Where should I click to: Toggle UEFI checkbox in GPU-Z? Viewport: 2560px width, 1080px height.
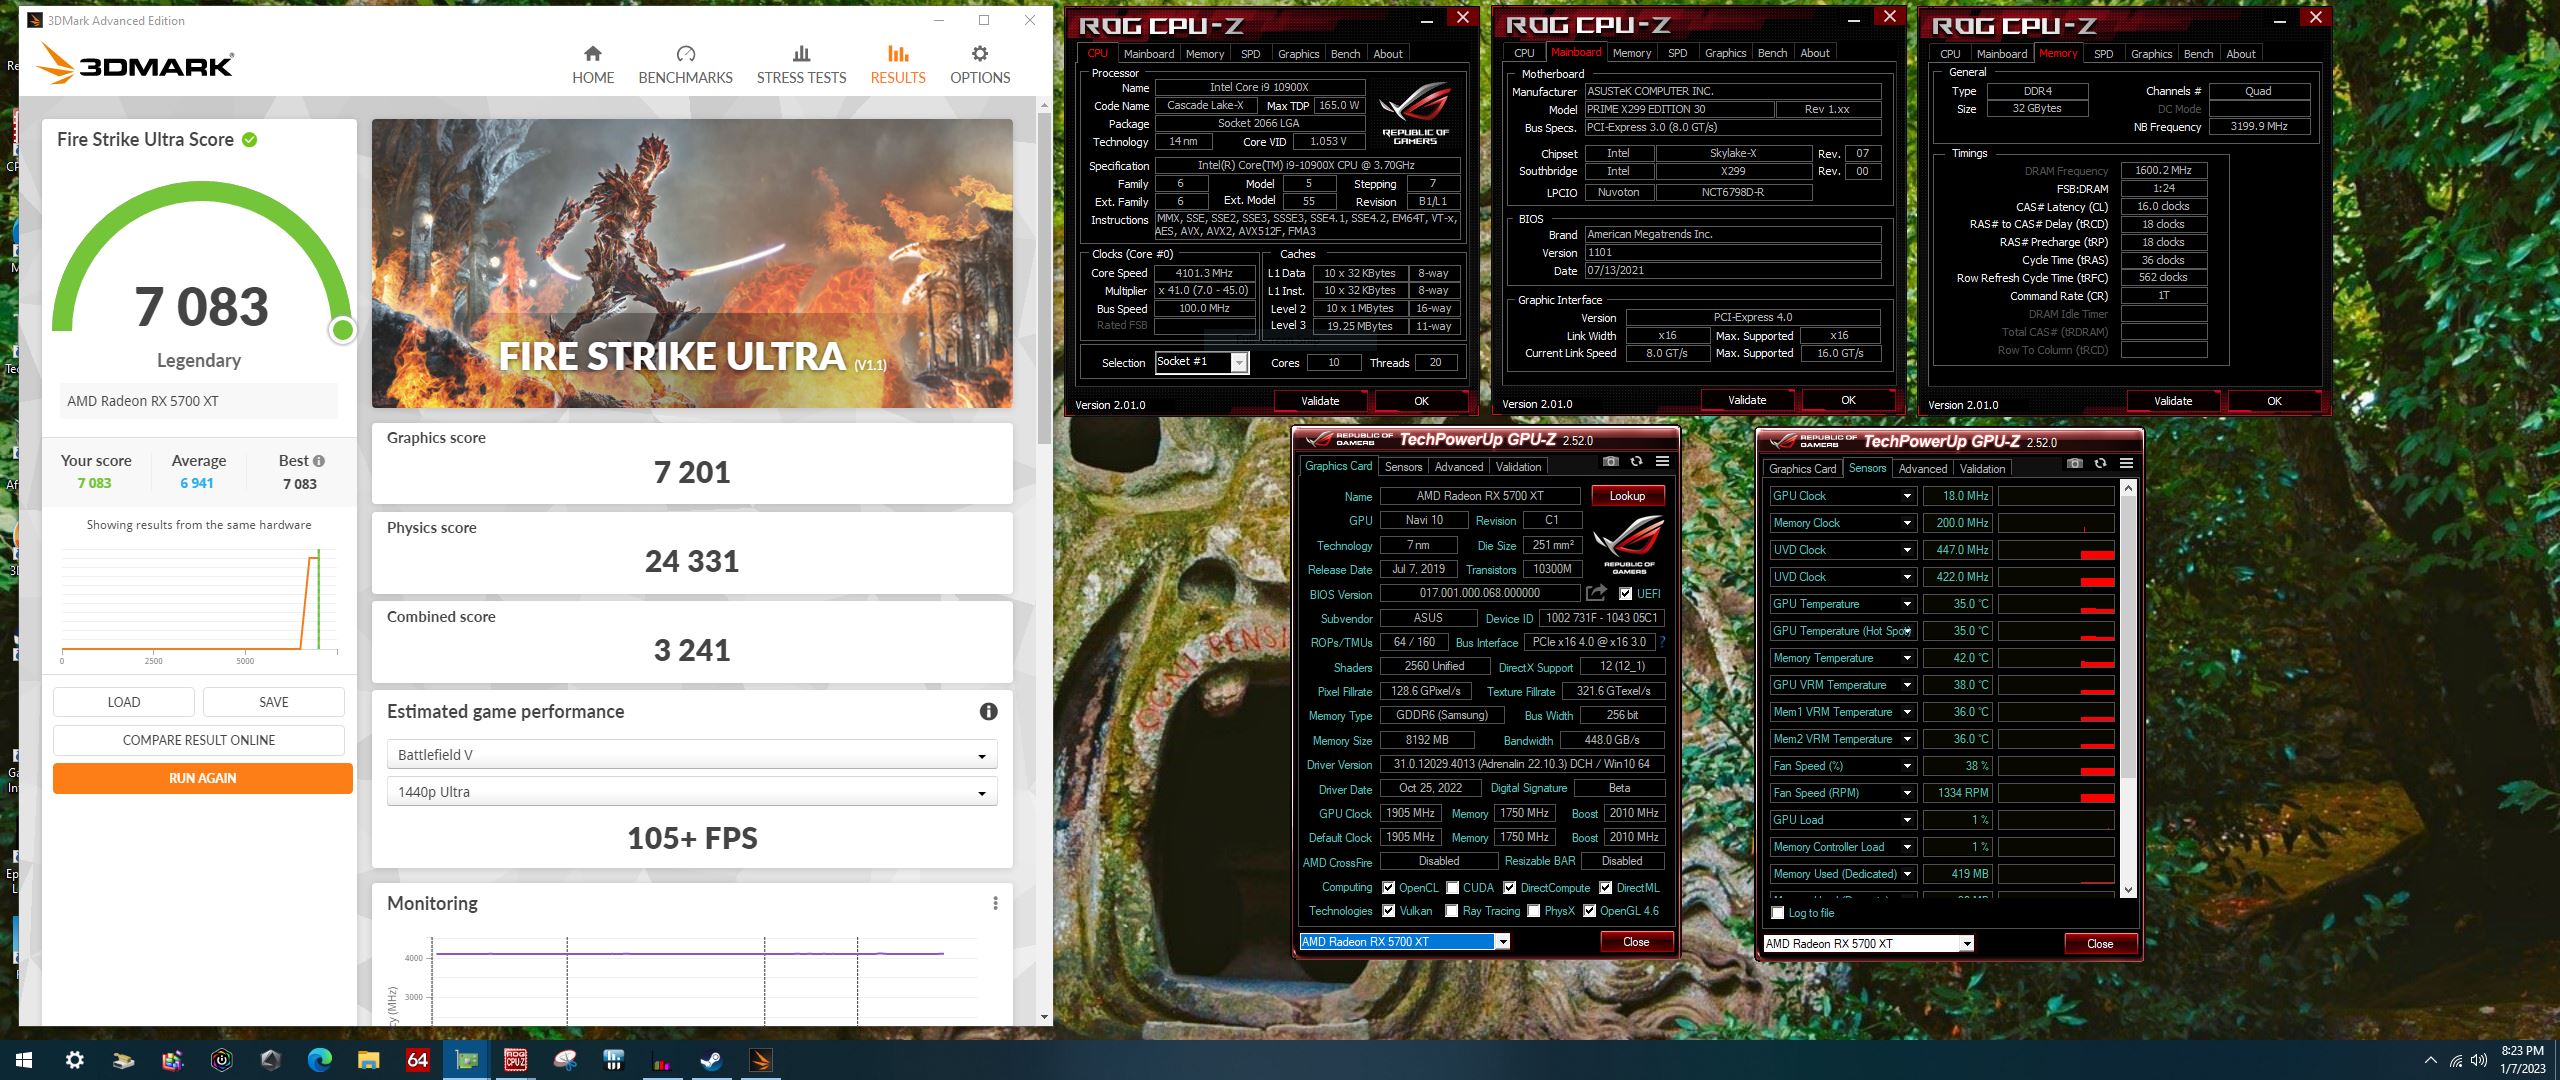(x=1625, y=594)
